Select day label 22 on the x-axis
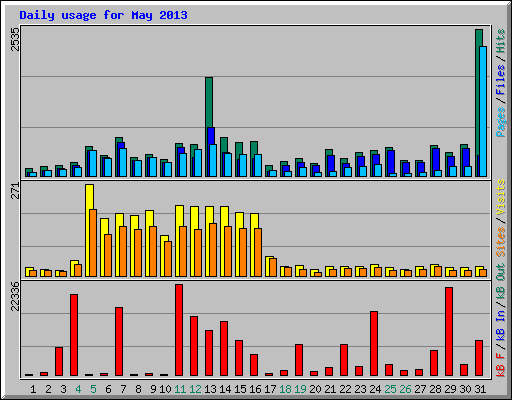The height and width of the screenshot is (400, 512). [345, 389]
